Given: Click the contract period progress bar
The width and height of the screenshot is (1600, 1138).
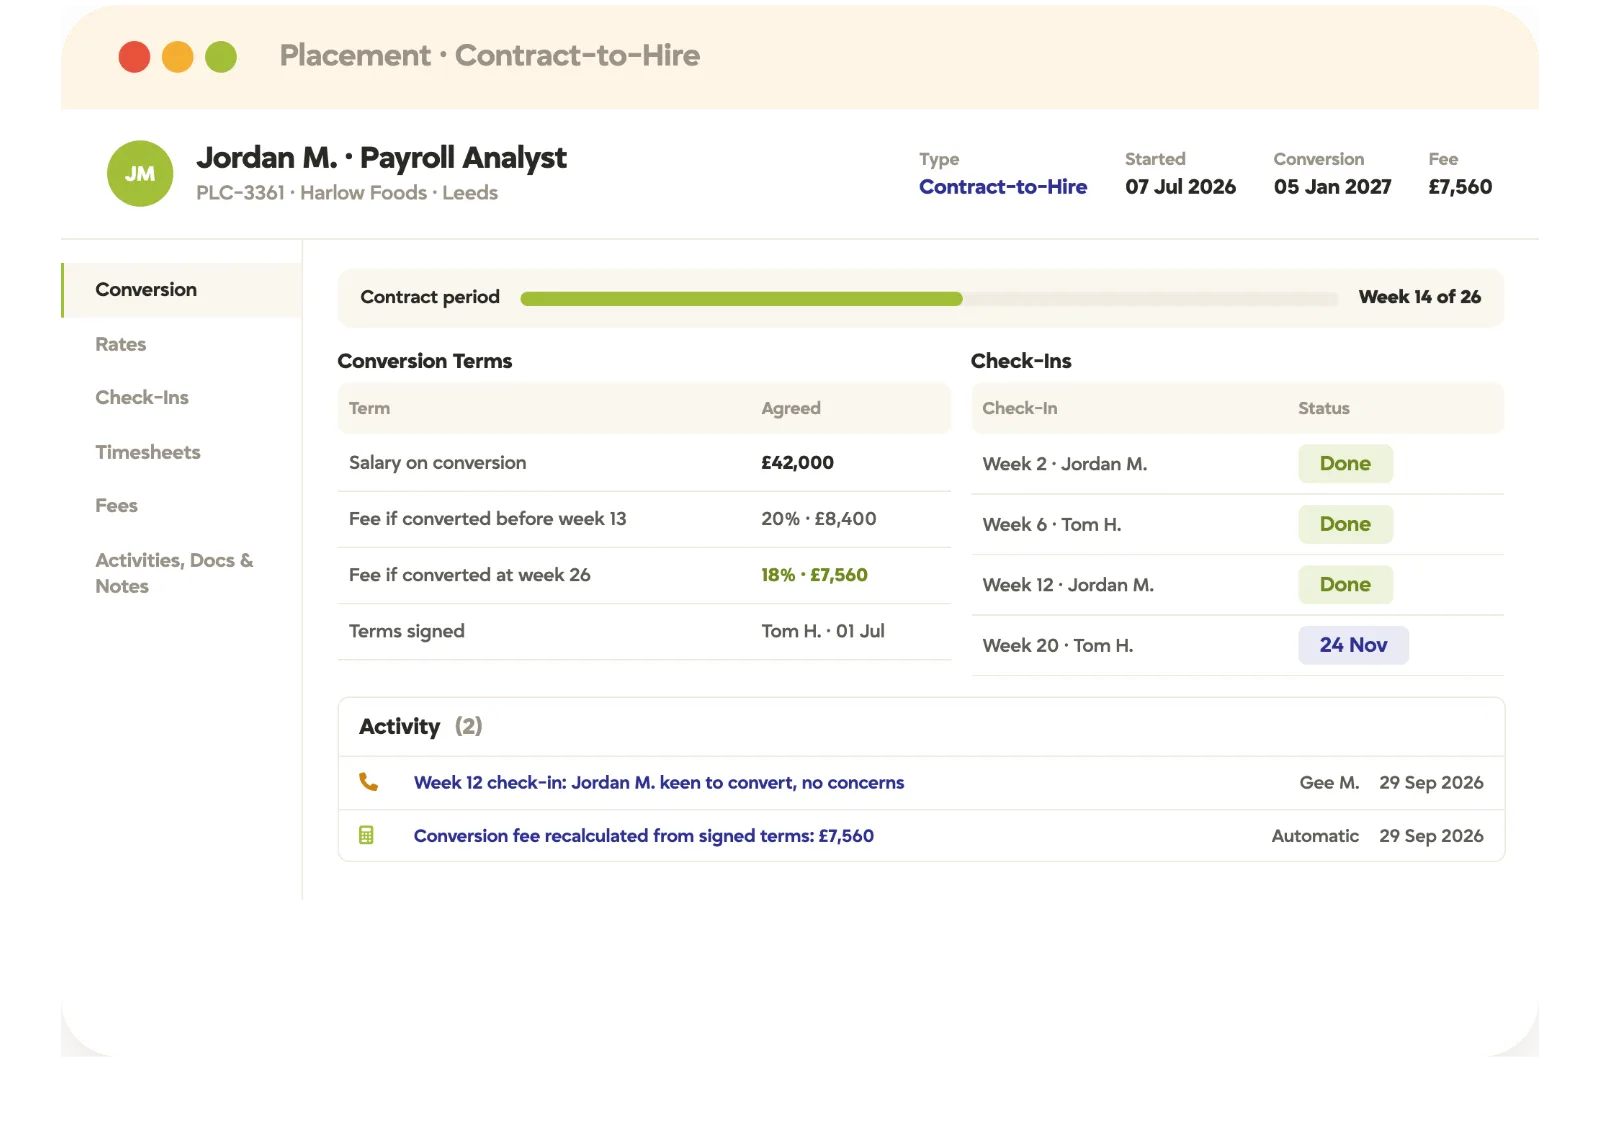Looking at the screenshot, I should coord(929,299).
